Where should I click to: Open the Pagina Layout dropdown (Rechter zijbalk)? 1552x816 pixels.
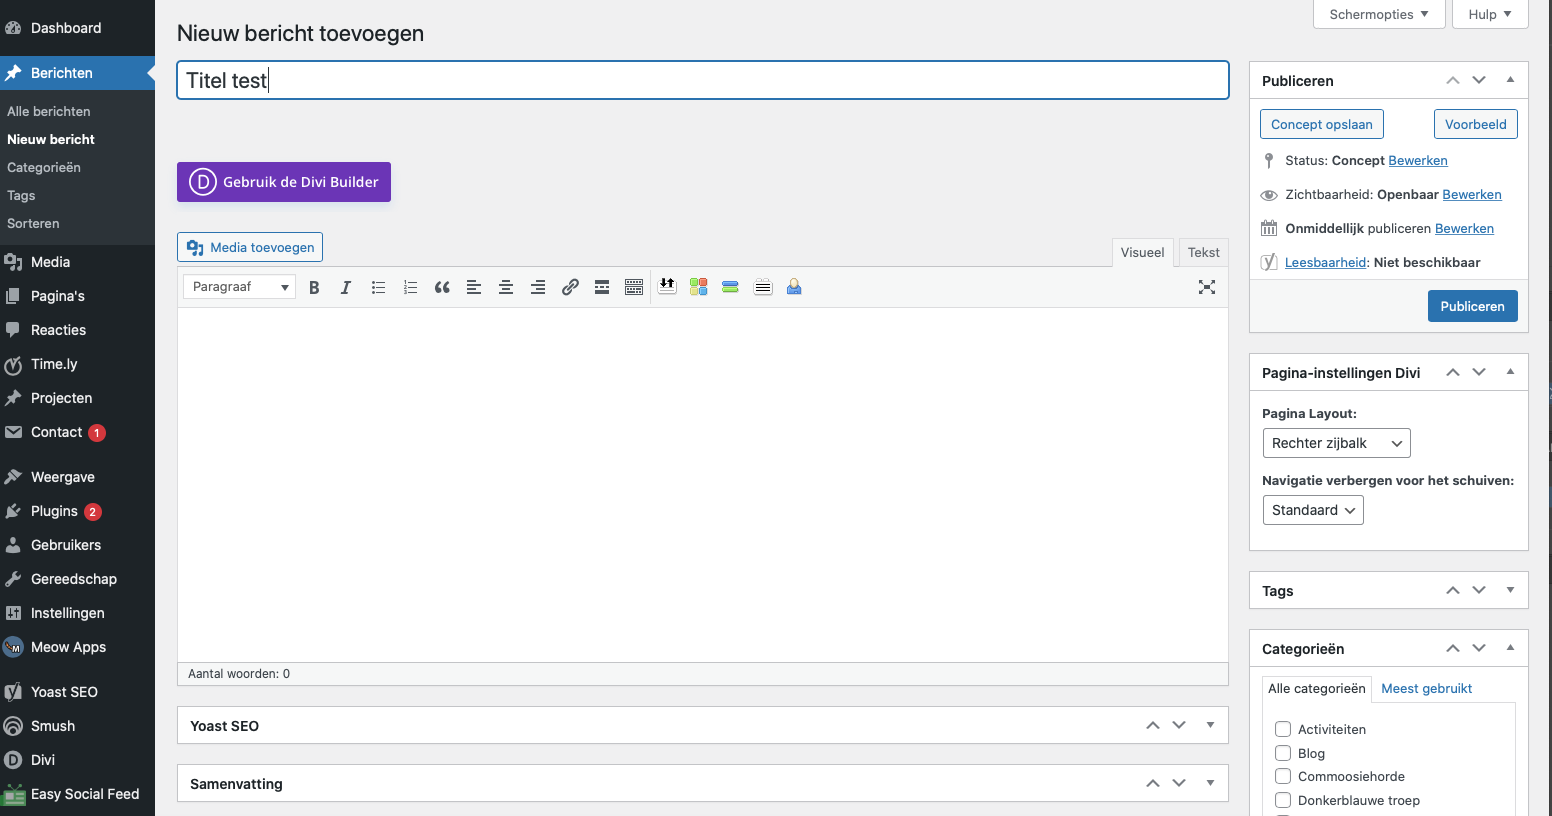(x=1336, y=443)
